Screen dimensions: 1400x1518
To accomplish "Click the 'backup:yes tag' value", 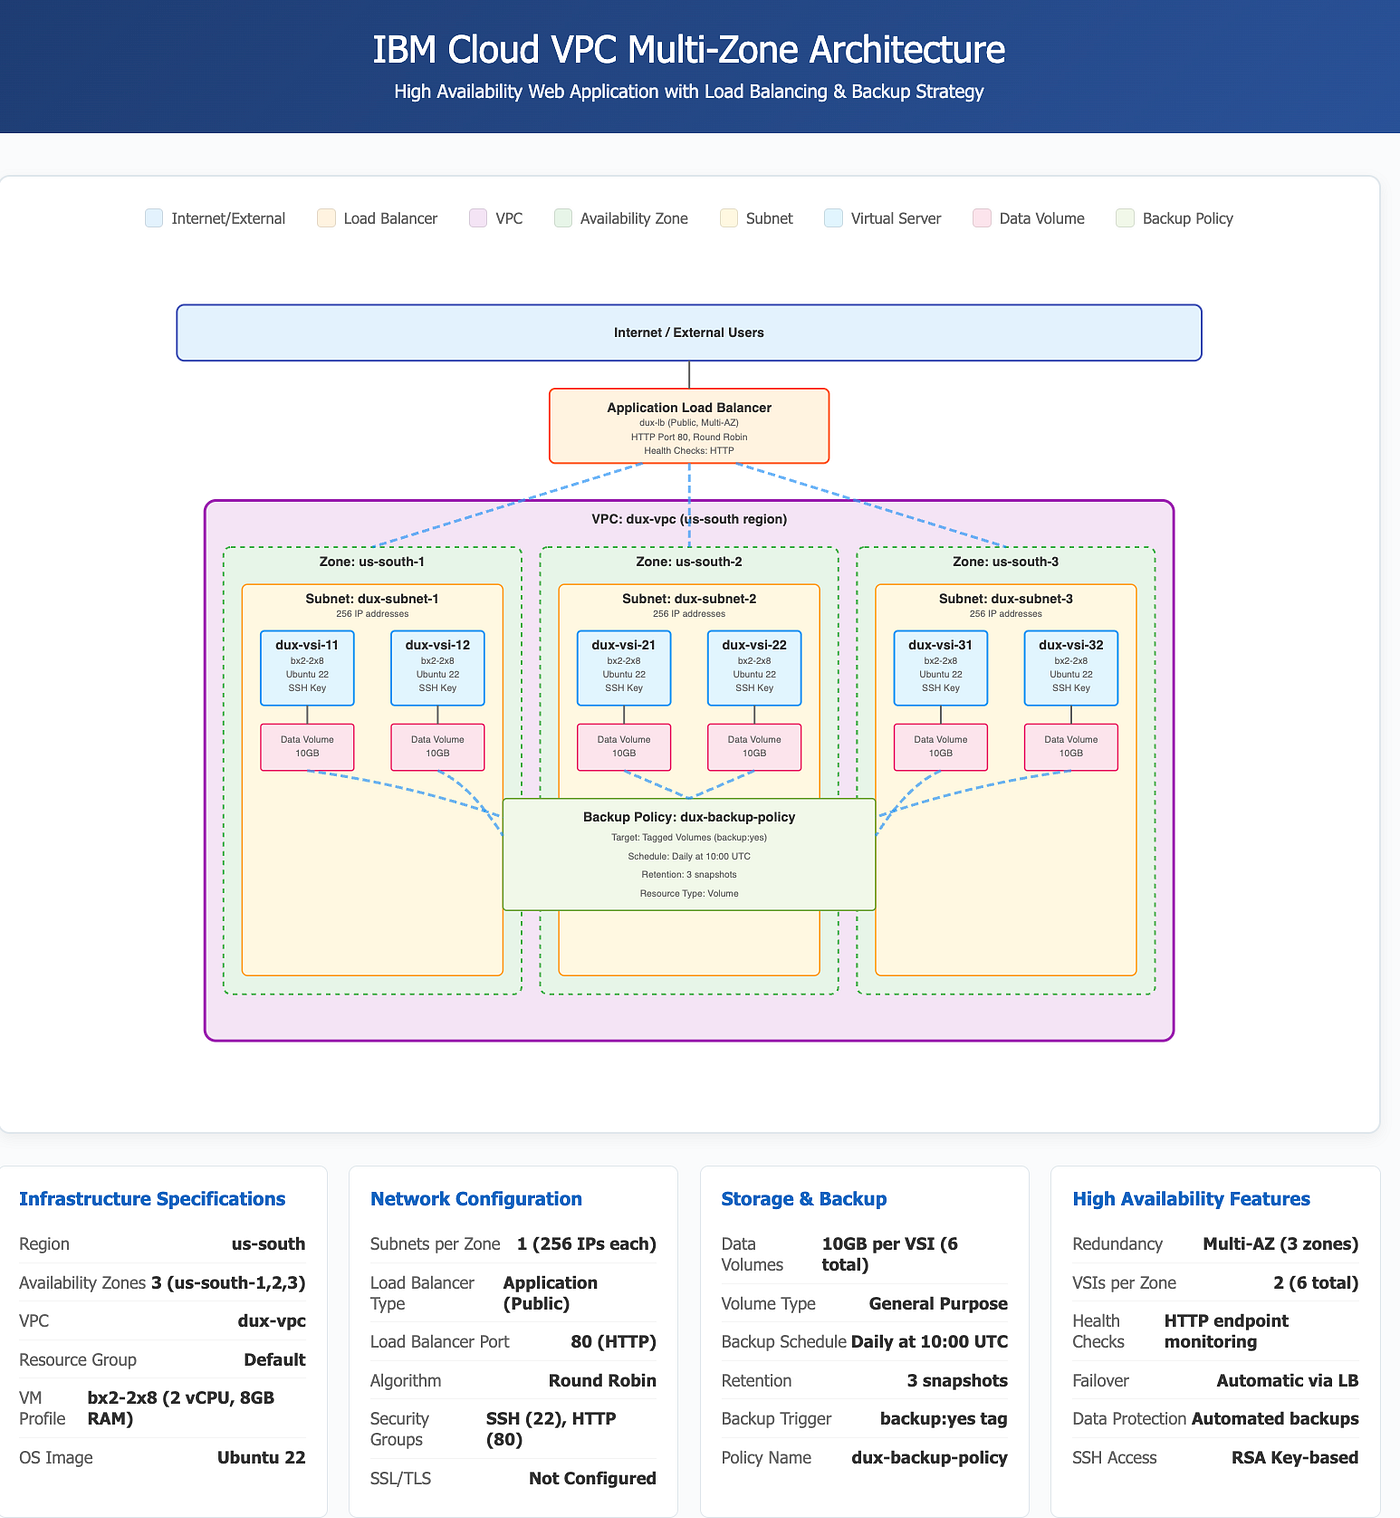I will (944, 1419).
